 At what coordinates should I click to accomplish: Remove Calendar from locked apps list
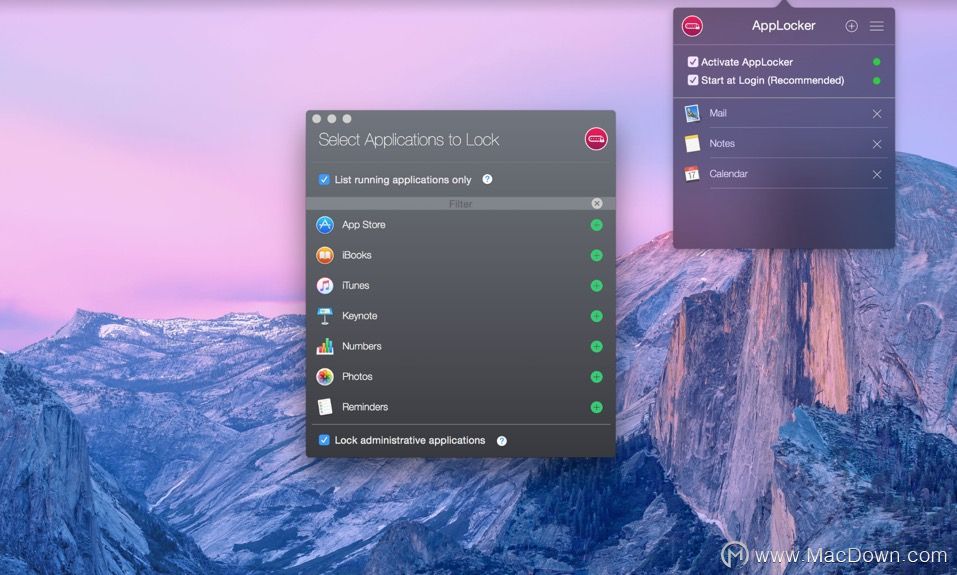tap(876, 175)
